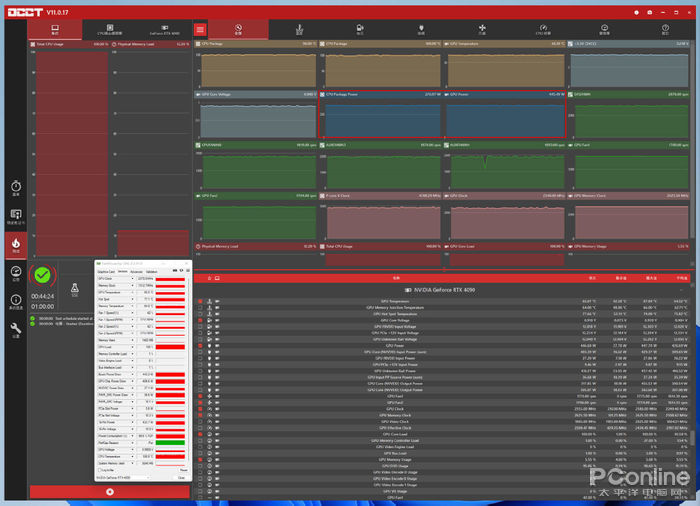Open the temperature thermometer sensor tab
The image size is (700, 506).
(x=299, y=30)
